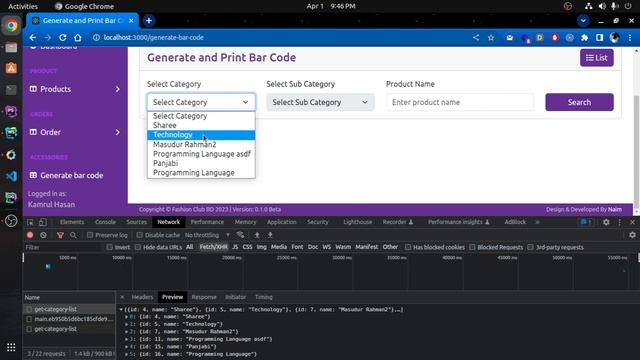This screenshot has height=360, width=640.
Task: Open the Response request tab
Action: (x=204, y=297)
